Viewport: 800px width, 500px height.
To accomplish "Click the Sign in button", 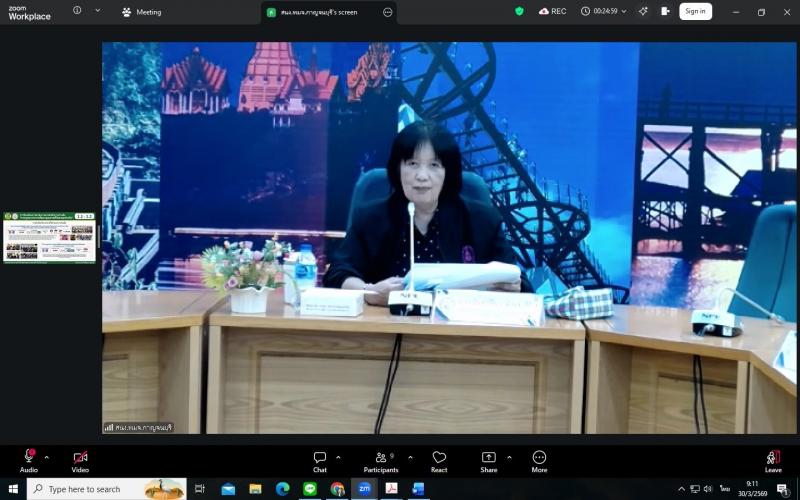I will pos(695,11).
